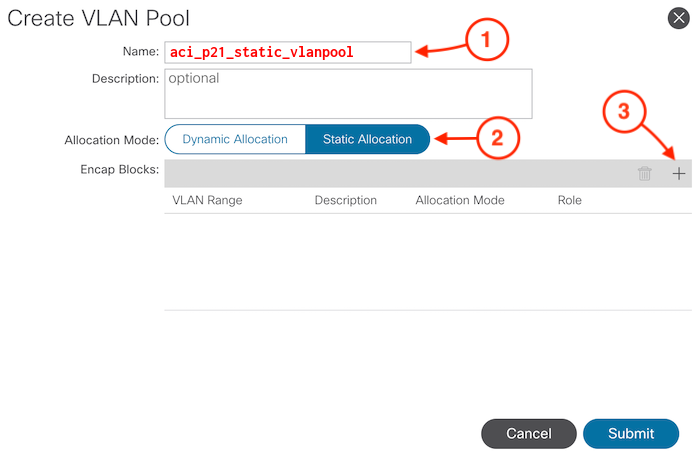
Task: Click the Allocation Mode column header
Action: click(x=460, y=200)
